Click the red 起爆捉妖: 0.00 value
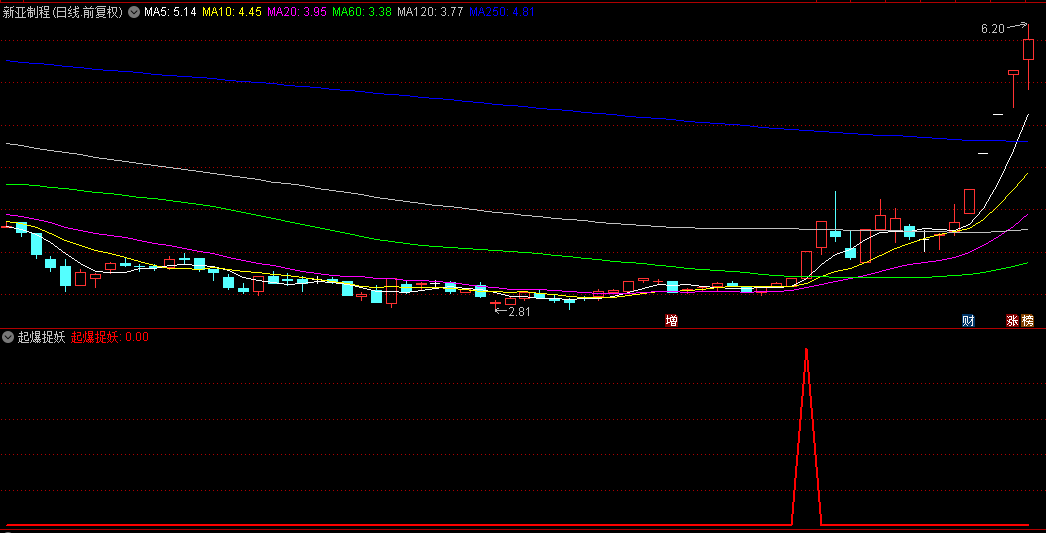Image resolution: width=1046 pixels, height=533 pixels. point(109,337)
